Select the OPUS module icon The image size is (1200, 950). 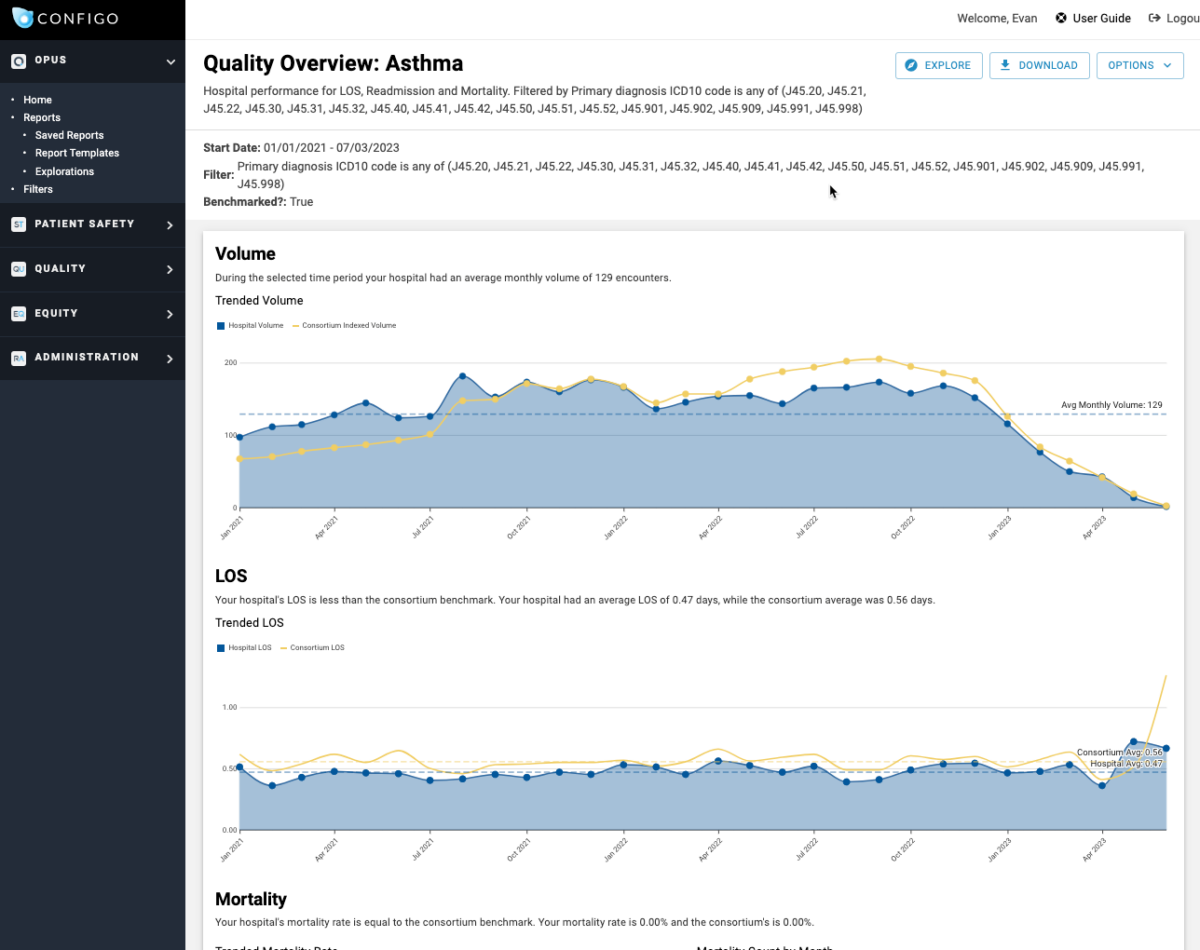pyautogui.click(x=19, y=61)
